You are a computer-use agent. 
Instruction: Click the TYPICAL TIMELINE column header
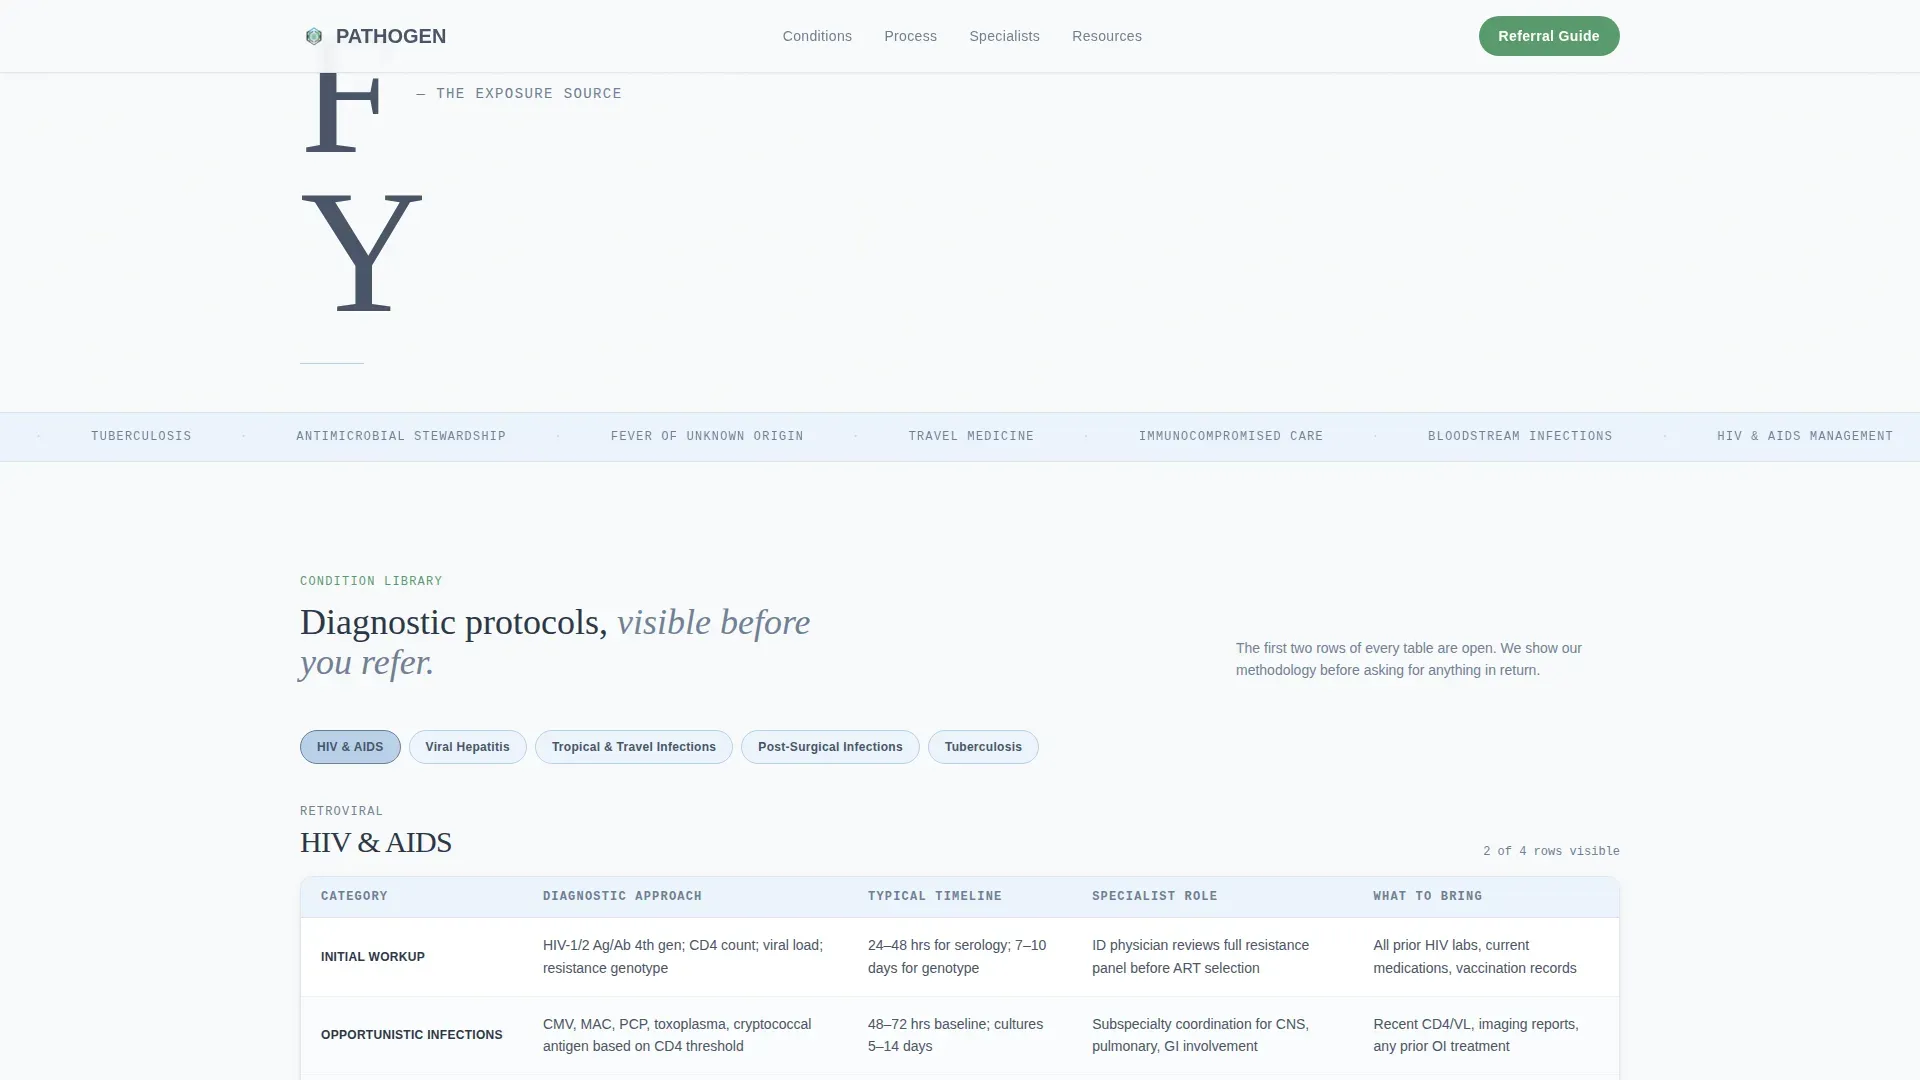[934, 896]
